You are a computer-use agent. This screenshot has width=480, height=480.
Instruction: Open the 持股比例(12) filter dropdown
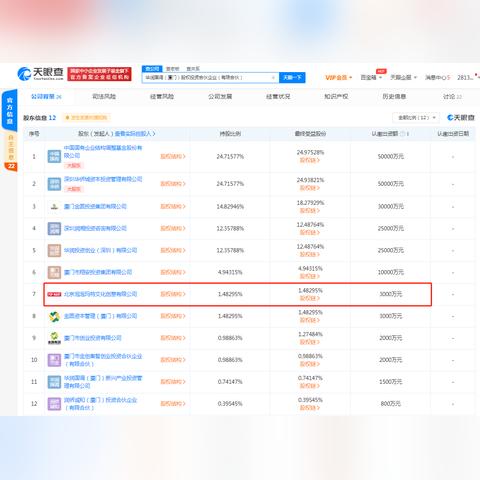click(x=416, y=118)
